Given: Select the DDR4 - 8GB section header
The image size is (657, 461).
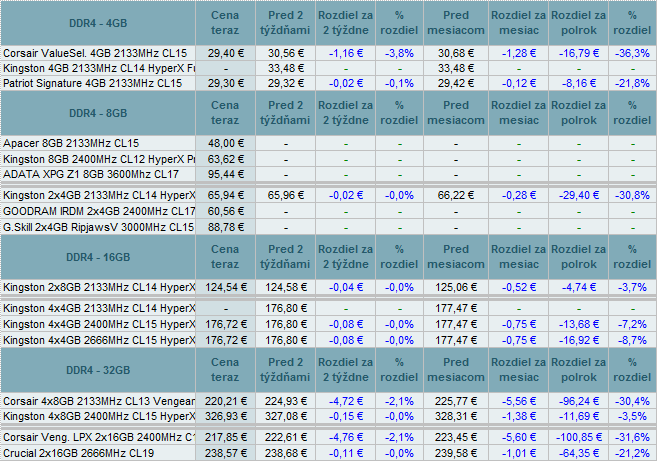Looking at the screenshot, I should tap(98, 113).
